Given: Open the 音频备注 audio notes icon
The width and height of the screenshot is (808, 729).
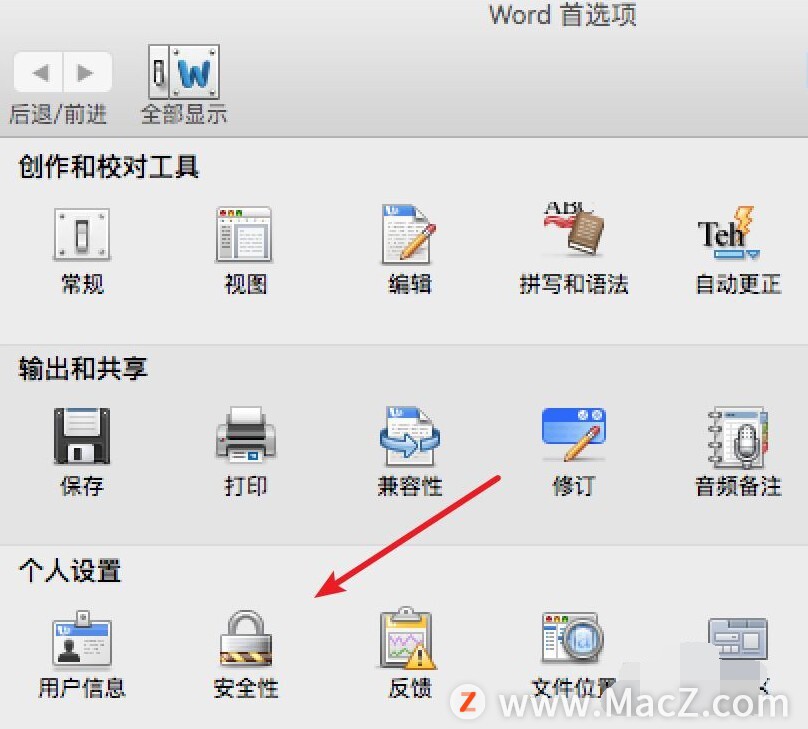Looking at the screenshot, I should click(x=738, y=437).
